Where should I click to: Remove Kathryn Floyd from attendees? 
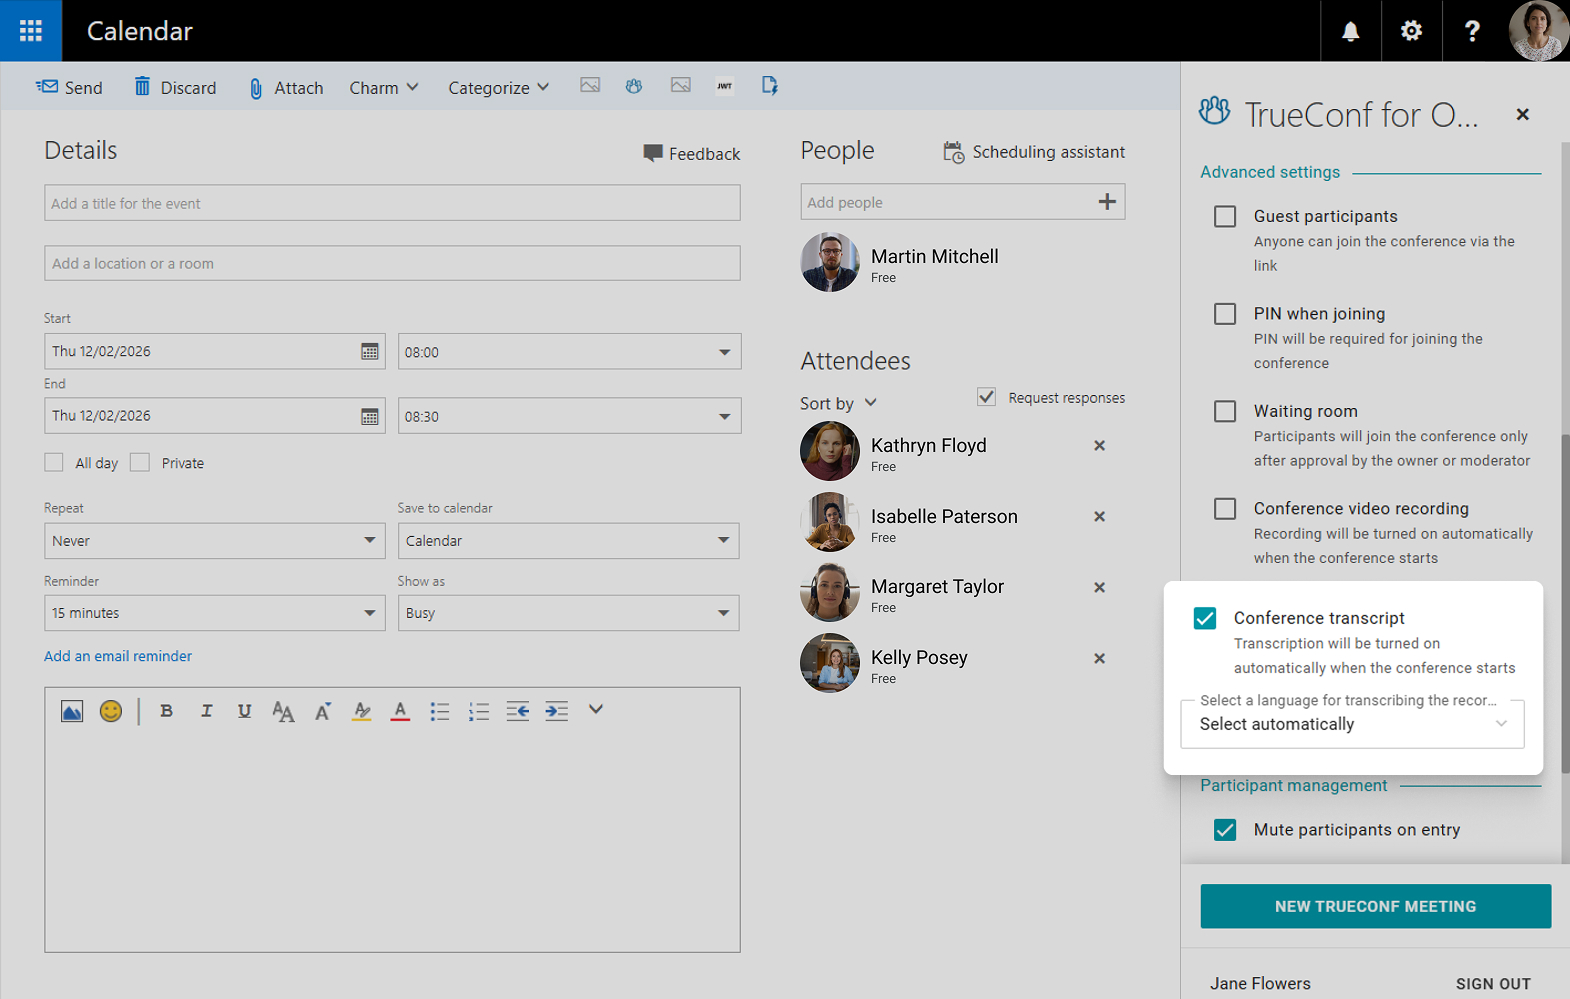1099,446
